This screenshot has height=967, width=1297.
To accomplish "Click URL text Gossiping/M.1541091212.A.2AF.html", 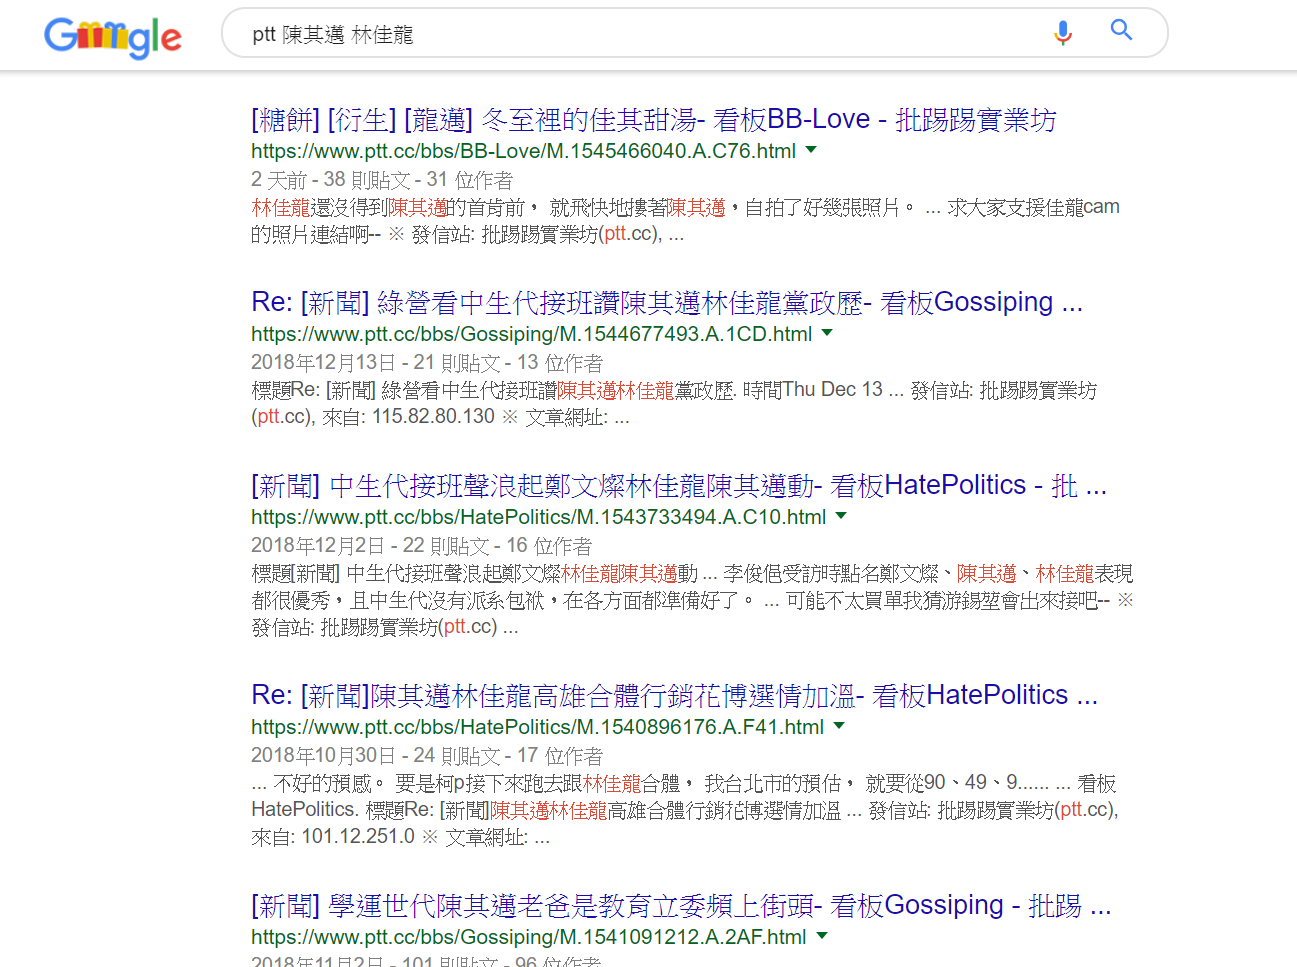I will click(528, 937).
